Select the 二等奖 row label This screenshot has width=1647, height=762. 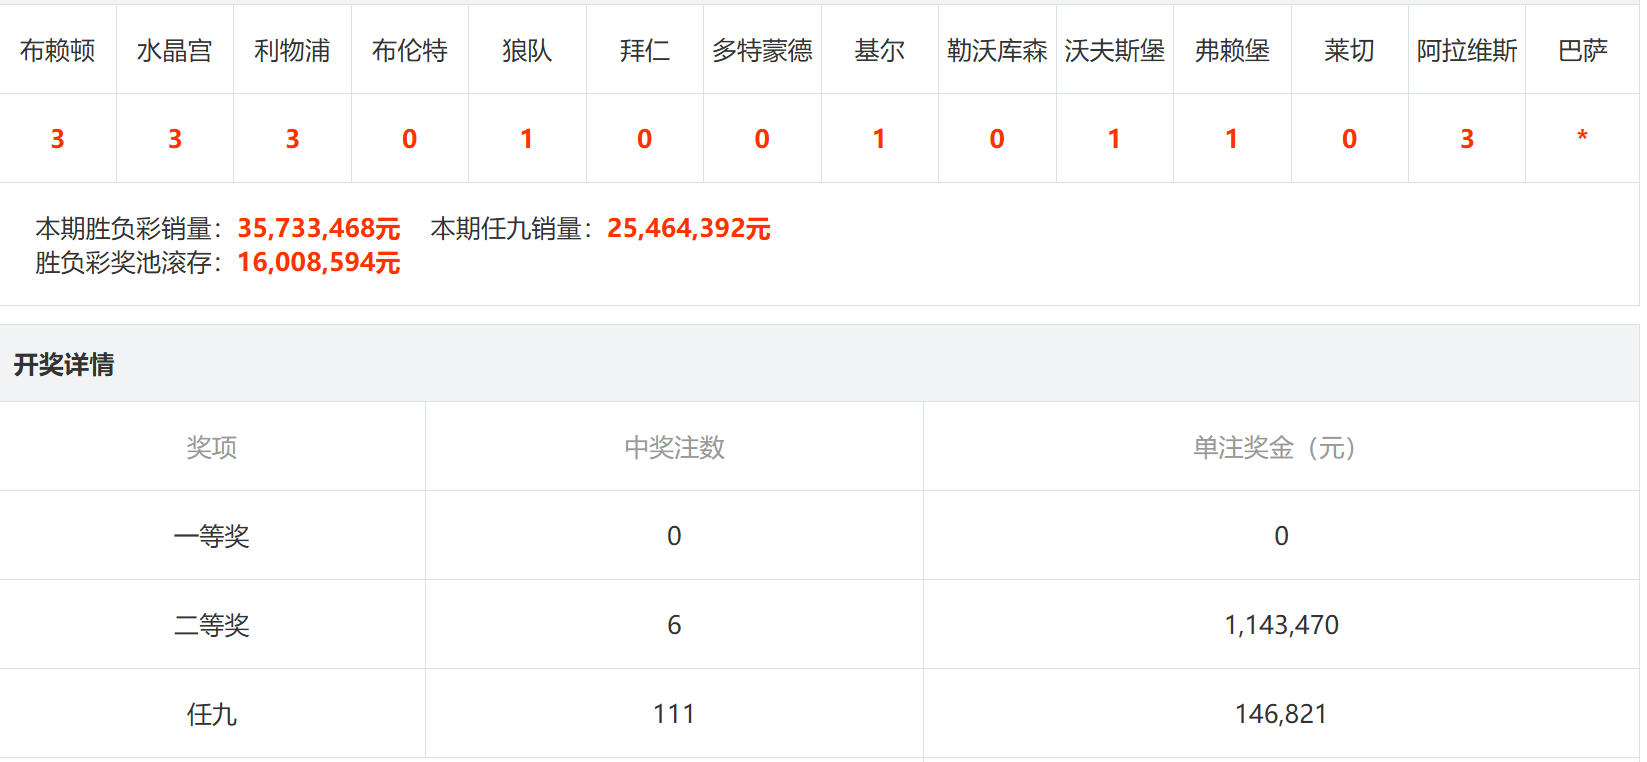point(212,625)
